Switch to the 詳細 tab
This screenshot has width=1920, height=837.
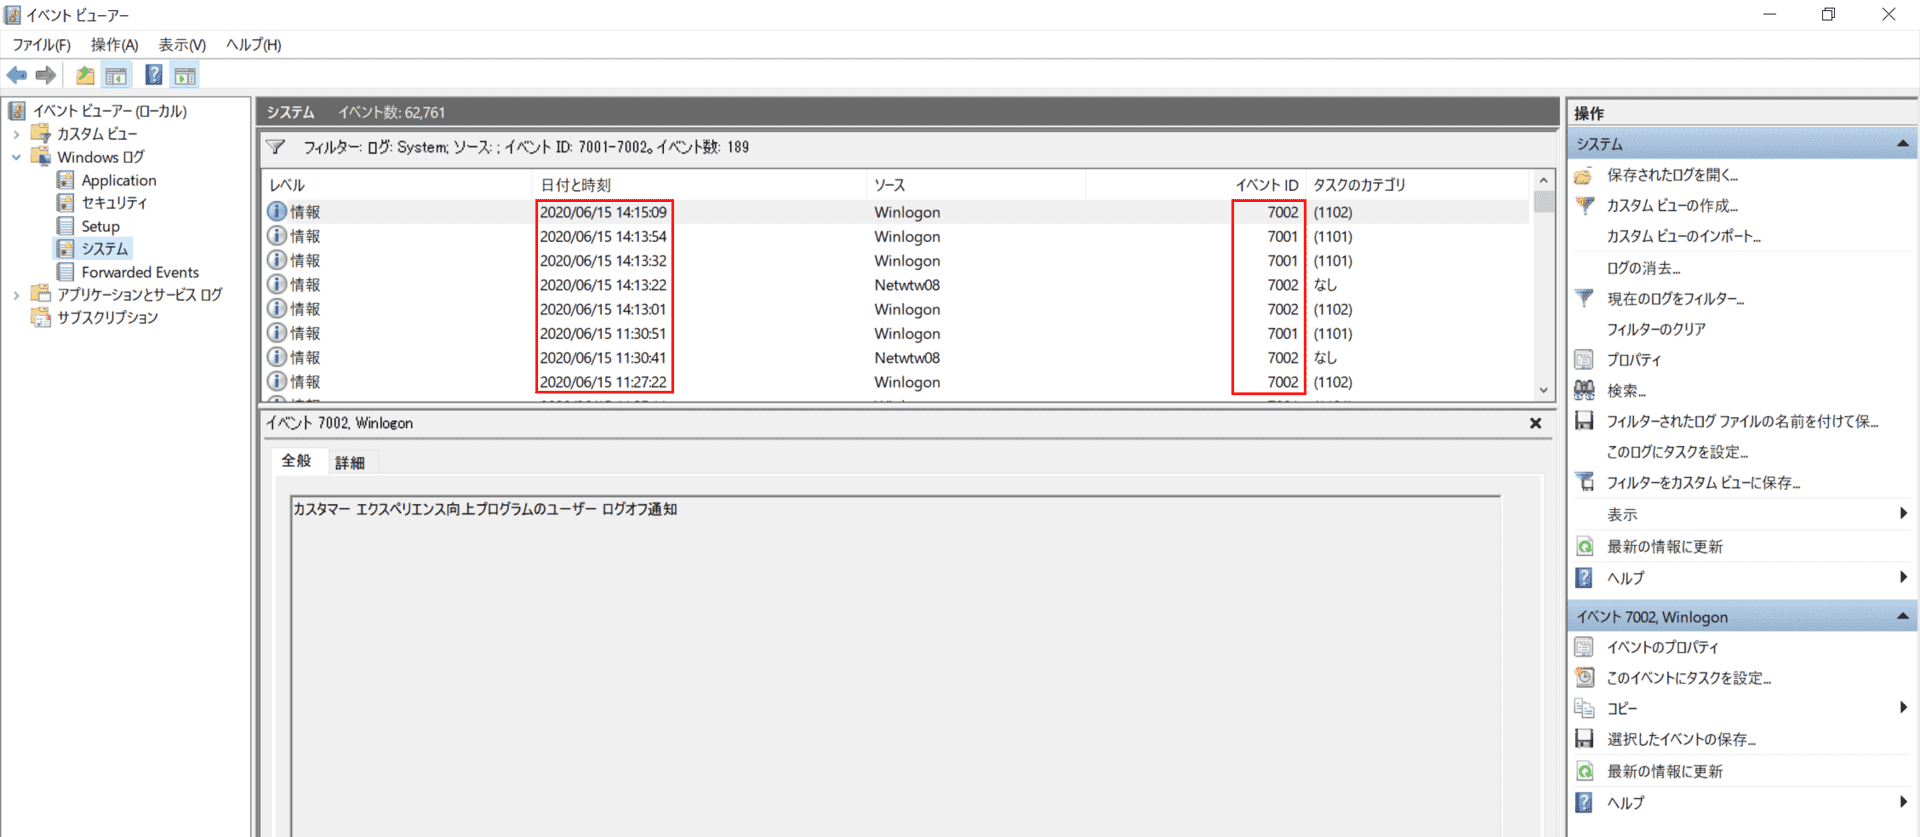pyautogui.click(x=349, y=463)
